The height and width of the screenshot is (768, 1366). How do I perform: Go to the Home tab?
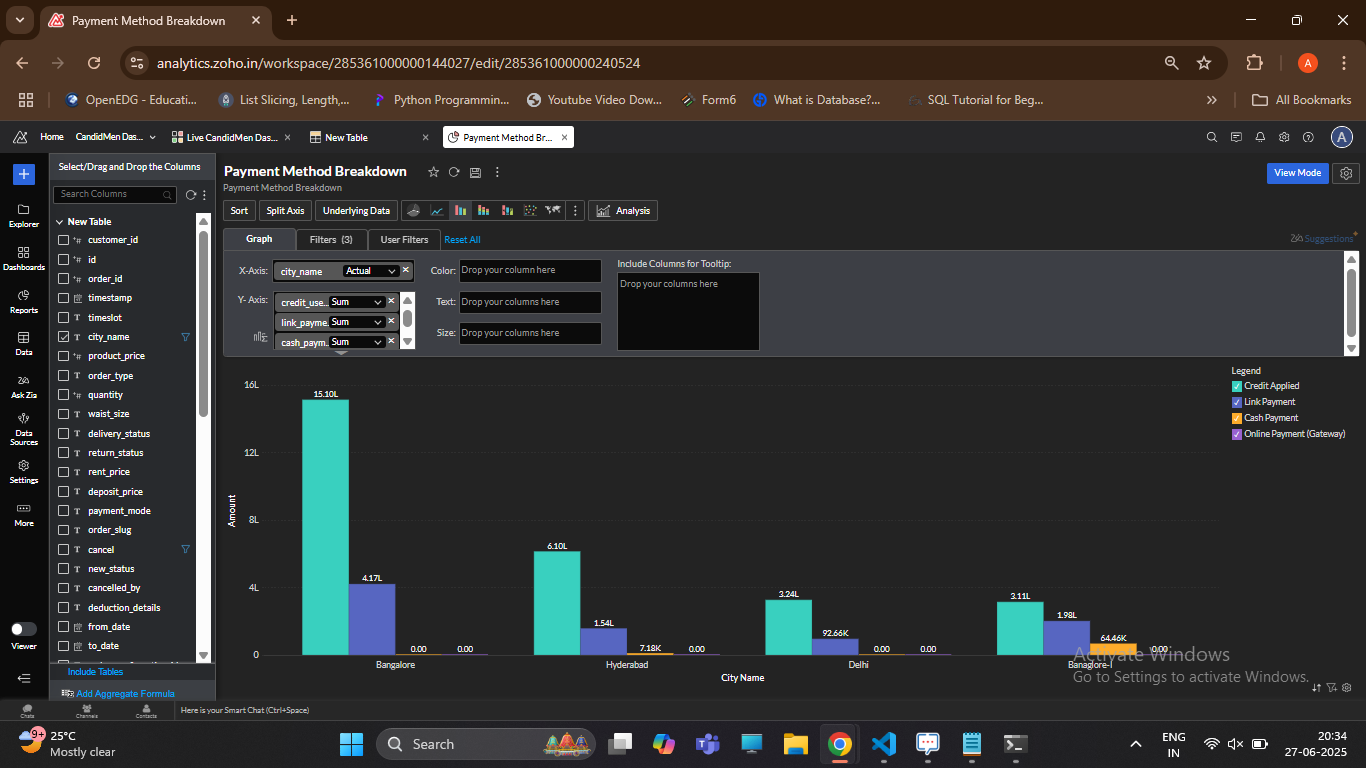tap(51, 137)
